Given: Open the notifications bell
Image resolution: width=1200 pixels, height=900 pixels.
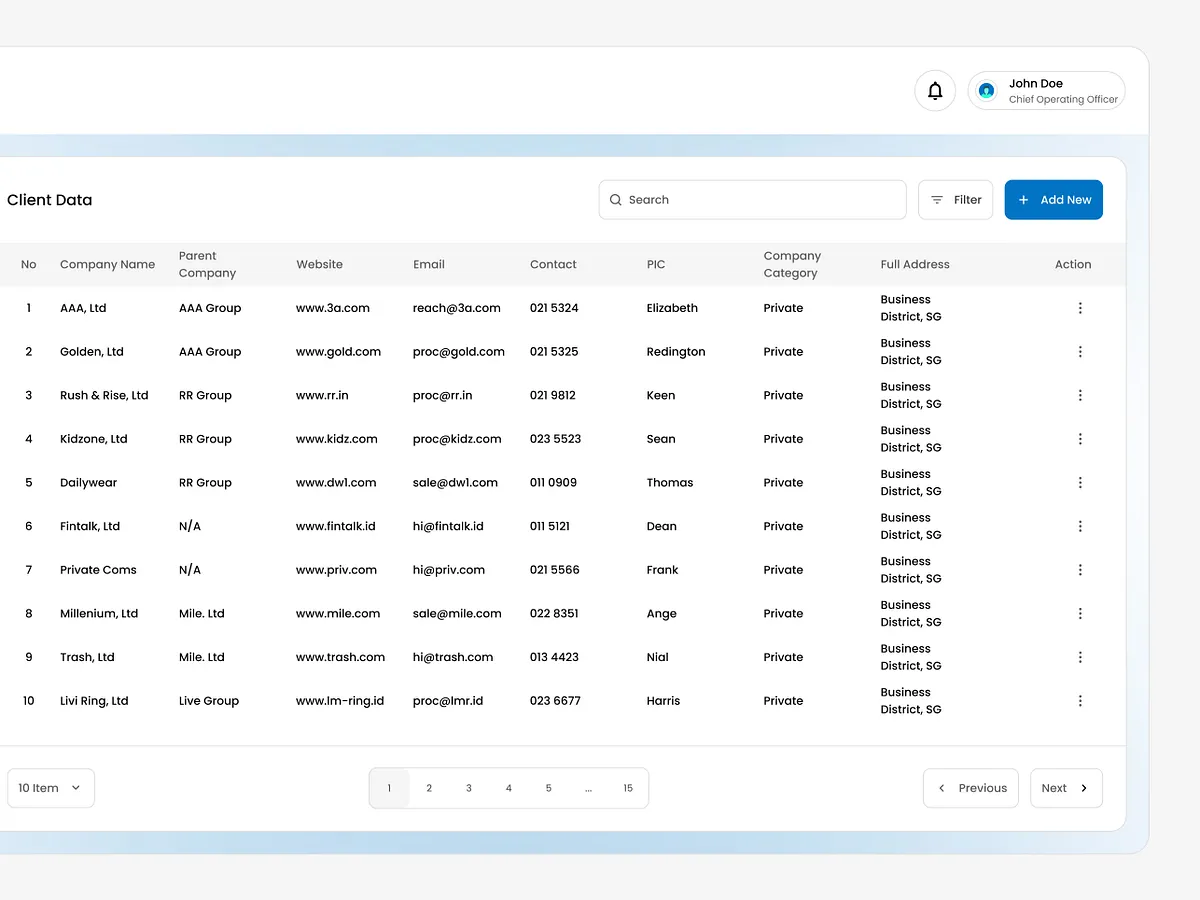Looking at the screenshot, I should (x=935, y=91).
